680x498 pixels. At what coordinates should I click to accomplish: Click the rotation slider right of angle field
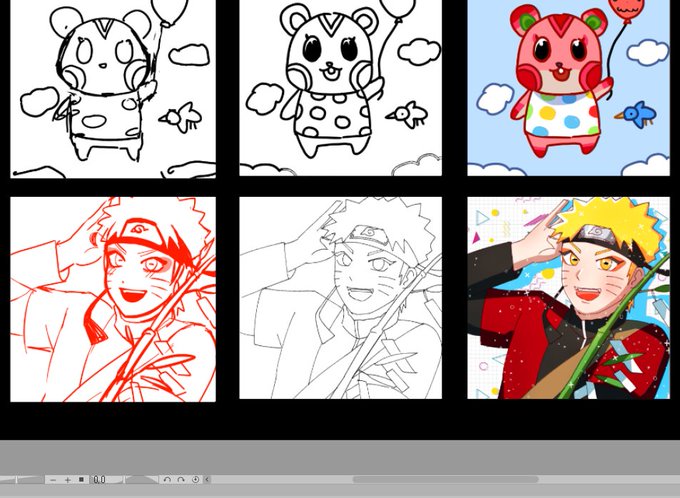pos(141,479)
